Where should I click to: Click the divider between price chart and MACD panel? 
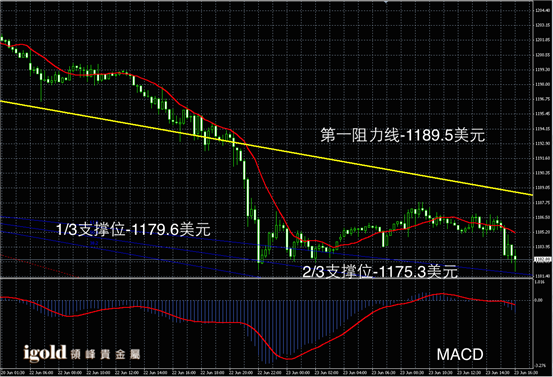tap(266, 278)
